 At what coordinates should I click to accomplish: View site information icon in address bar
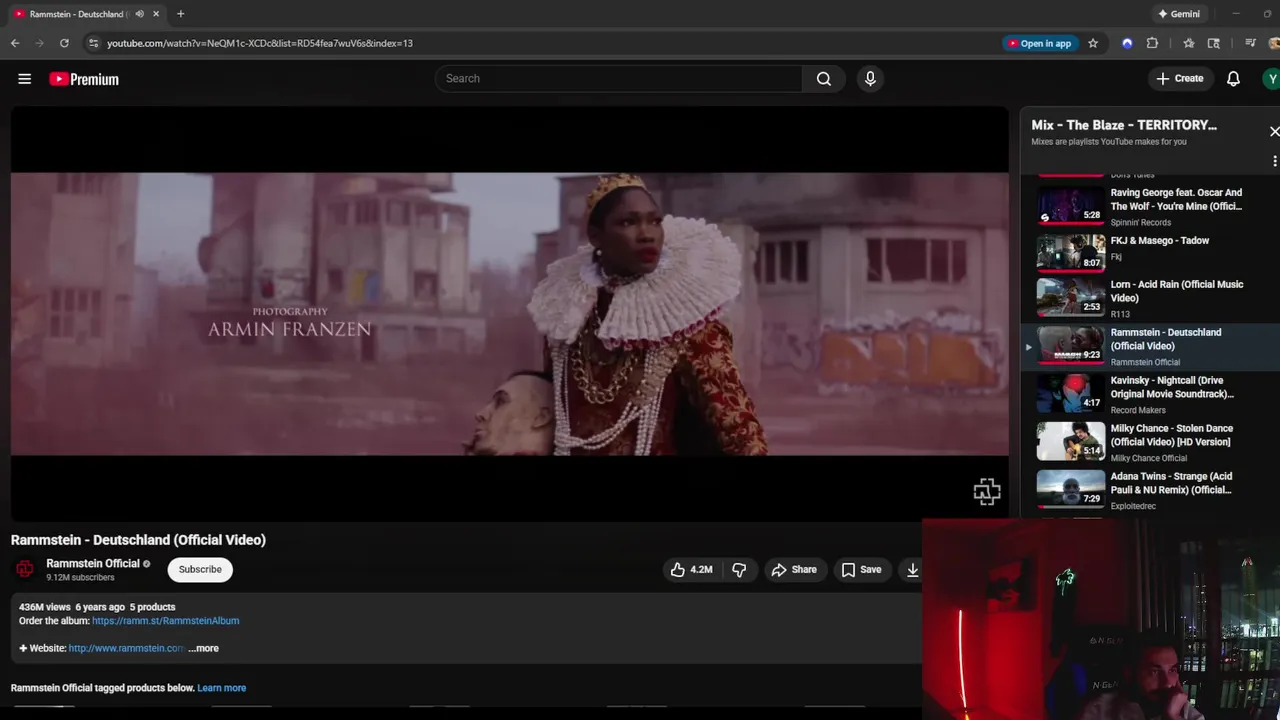coord(93,43)
